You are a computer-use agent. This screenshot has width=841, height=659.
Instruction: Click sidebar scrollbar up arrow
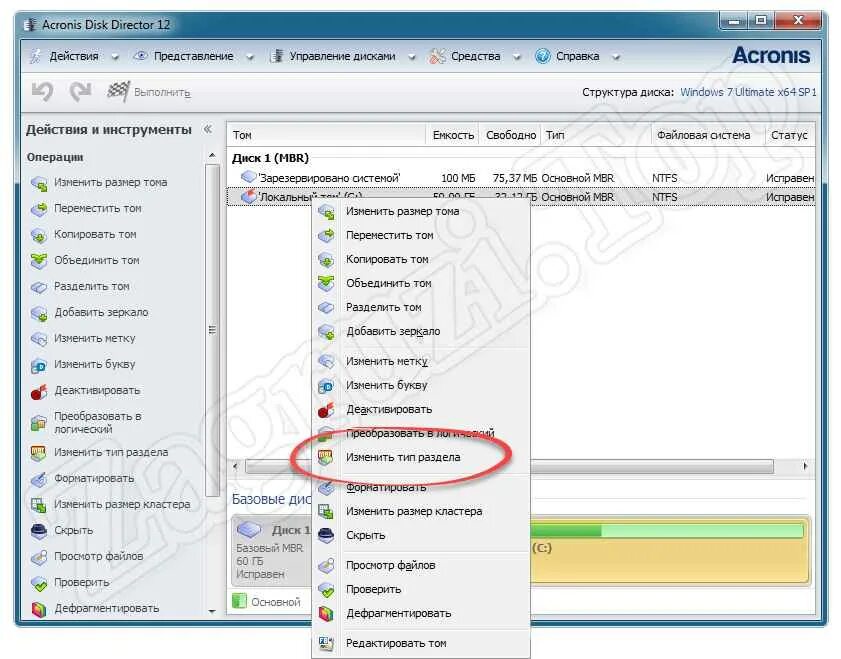point(212,156)
